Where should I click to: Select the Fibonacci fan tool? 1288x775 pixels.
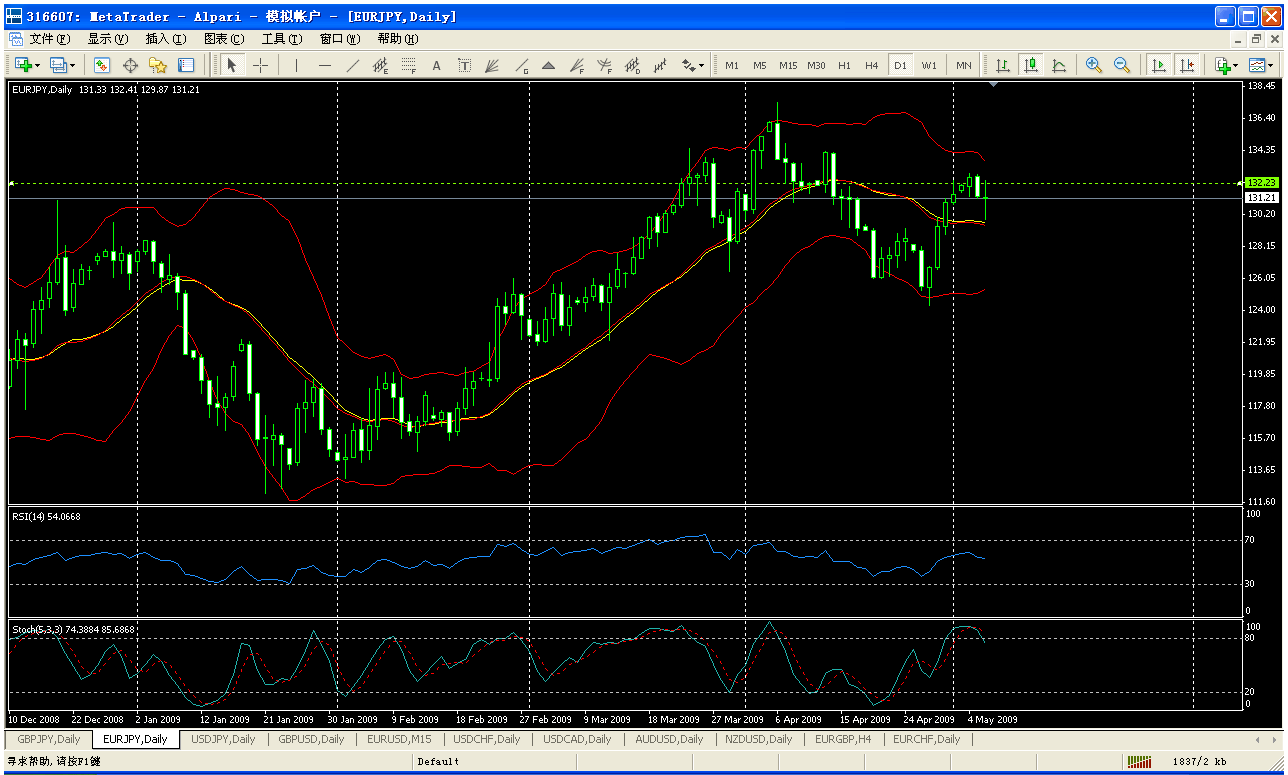coord(576,65)
